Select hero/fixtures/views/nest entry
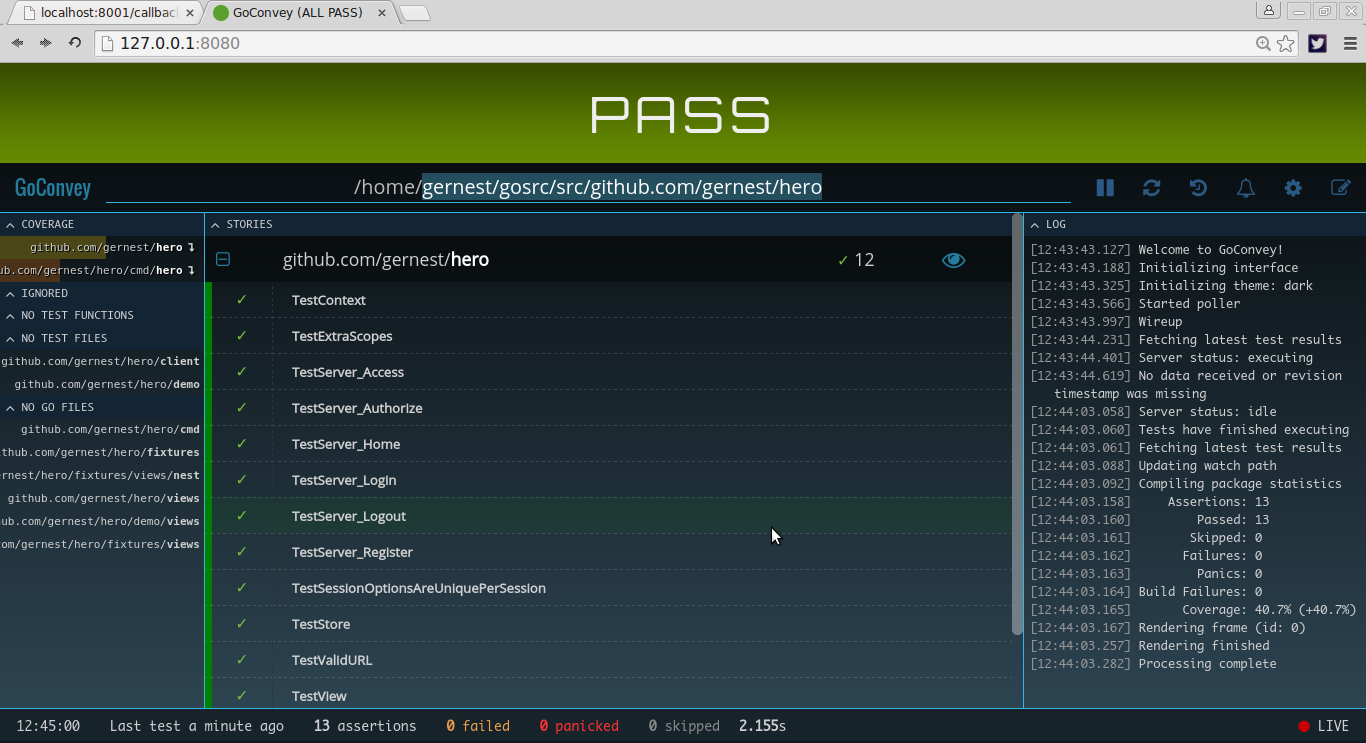The height and width of the screenshot is (743, 1366). pyautogui.click(x=100, y=476)
